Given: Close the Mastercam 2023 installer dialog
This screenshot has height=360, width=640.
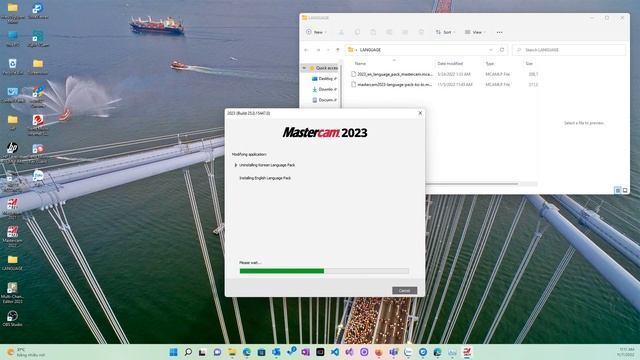Looking at the screenshot, I should tap(420, 113).
